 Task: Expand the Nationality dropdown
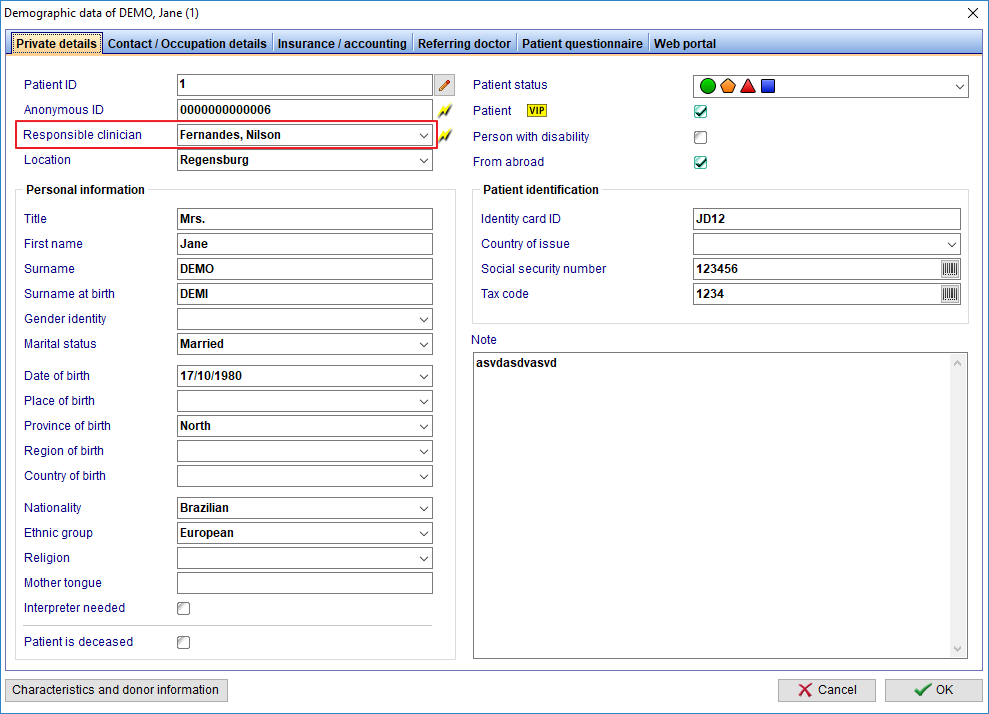(x=424, y=509)
